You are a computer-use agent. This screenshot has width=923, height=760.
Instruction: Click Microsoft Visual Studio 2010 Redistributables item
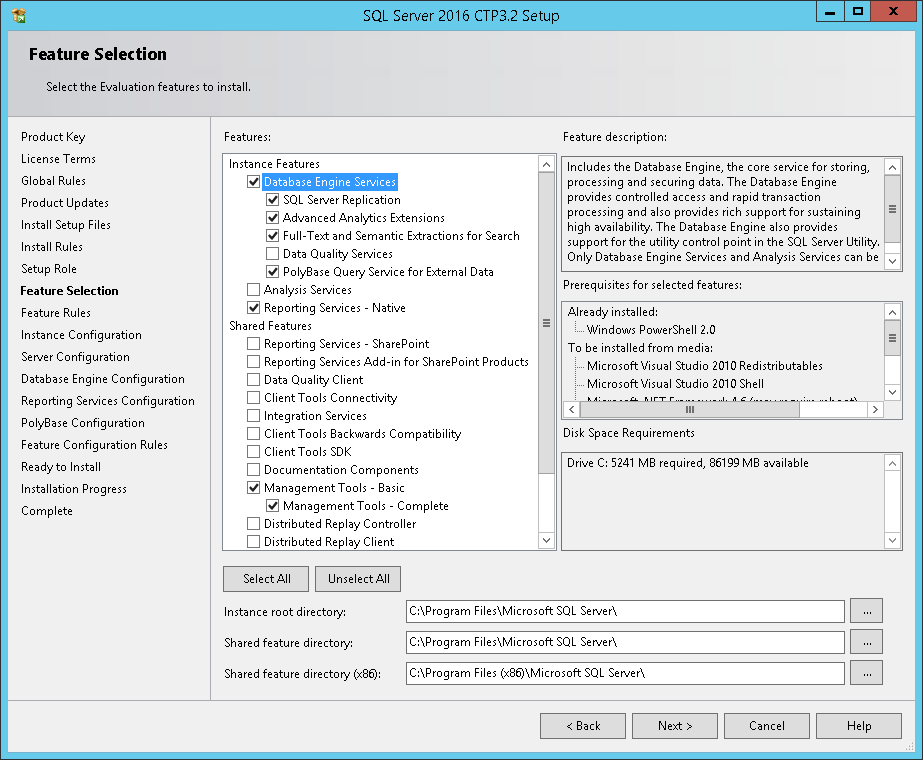click(x=705, y=366)
